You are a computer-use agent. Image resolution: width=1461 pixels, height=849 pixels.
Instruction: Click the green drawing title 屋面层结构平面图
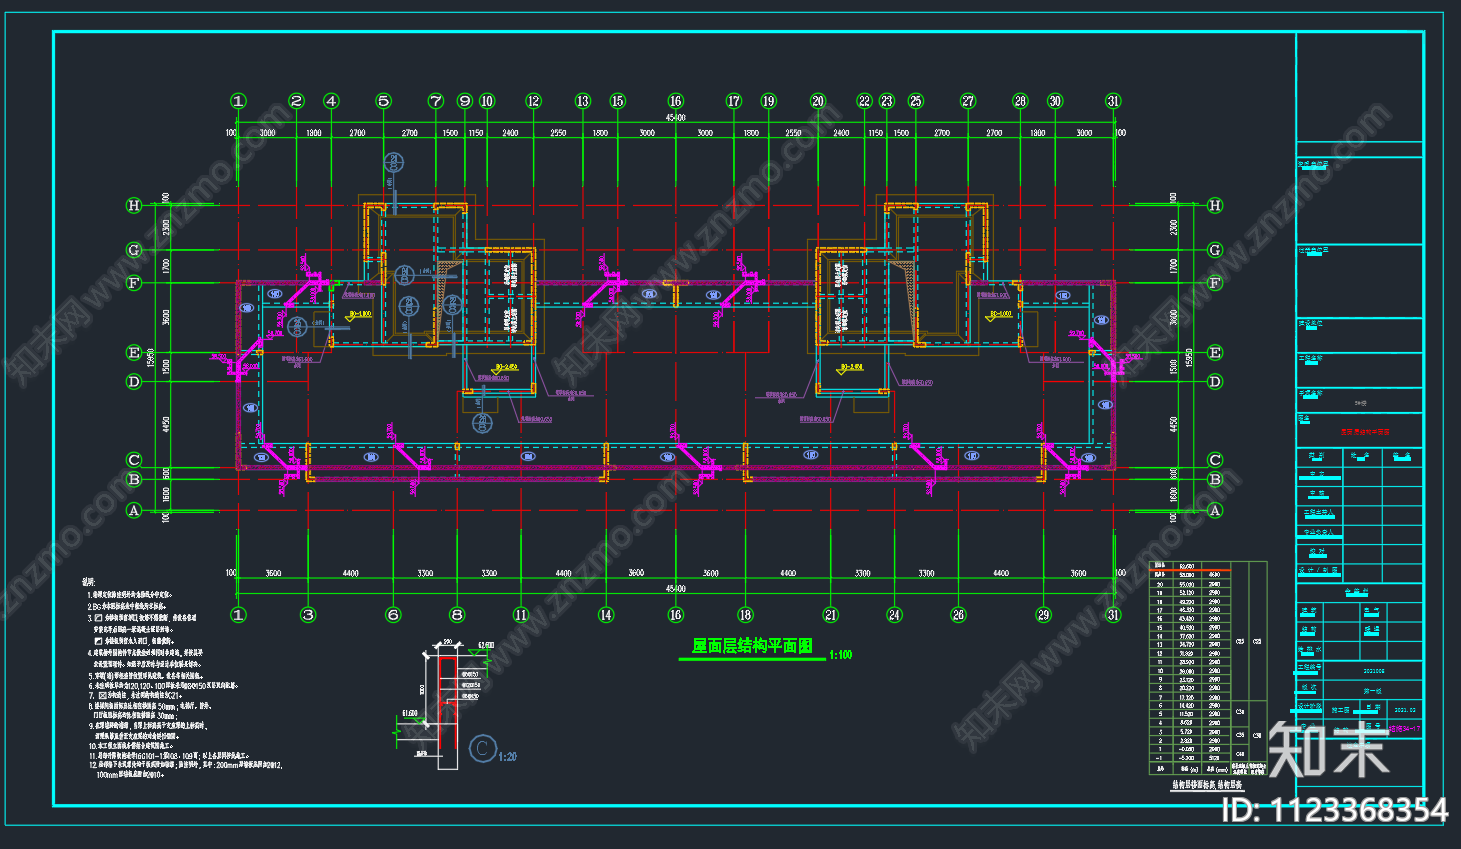752,647
